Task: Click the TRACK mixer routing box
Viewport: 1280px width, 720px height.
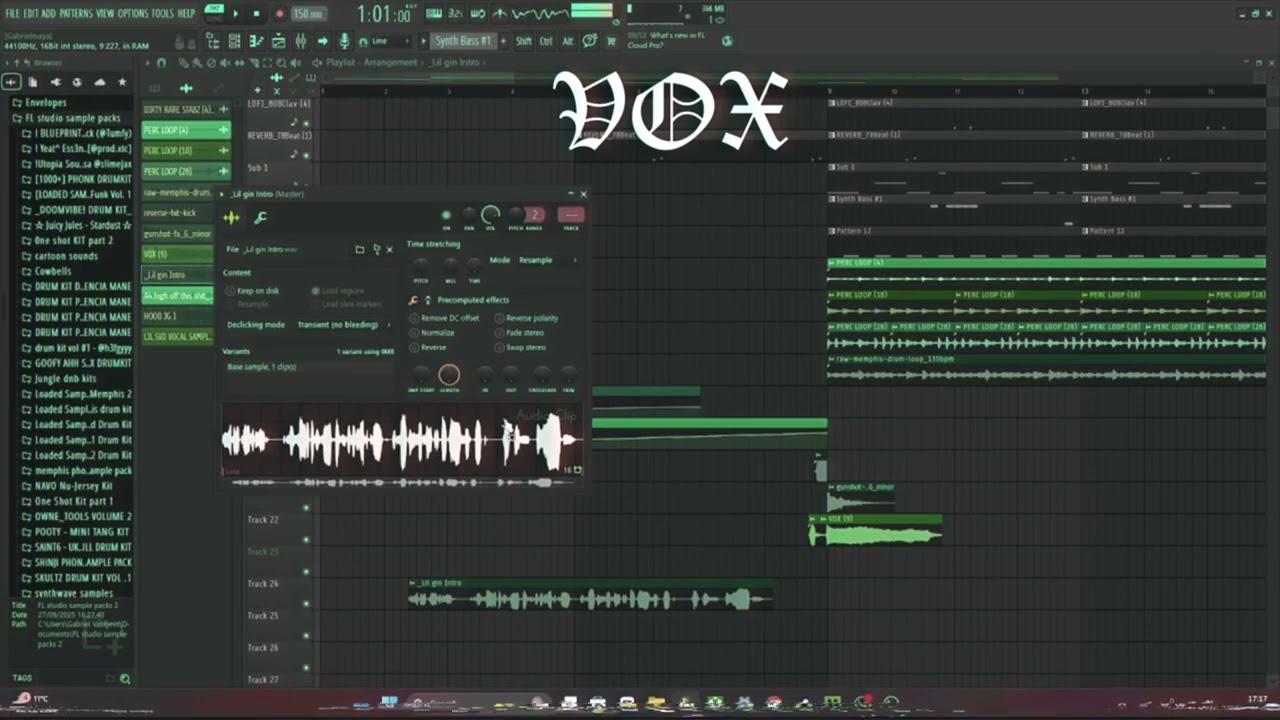Action: click(x=571, y=215)
